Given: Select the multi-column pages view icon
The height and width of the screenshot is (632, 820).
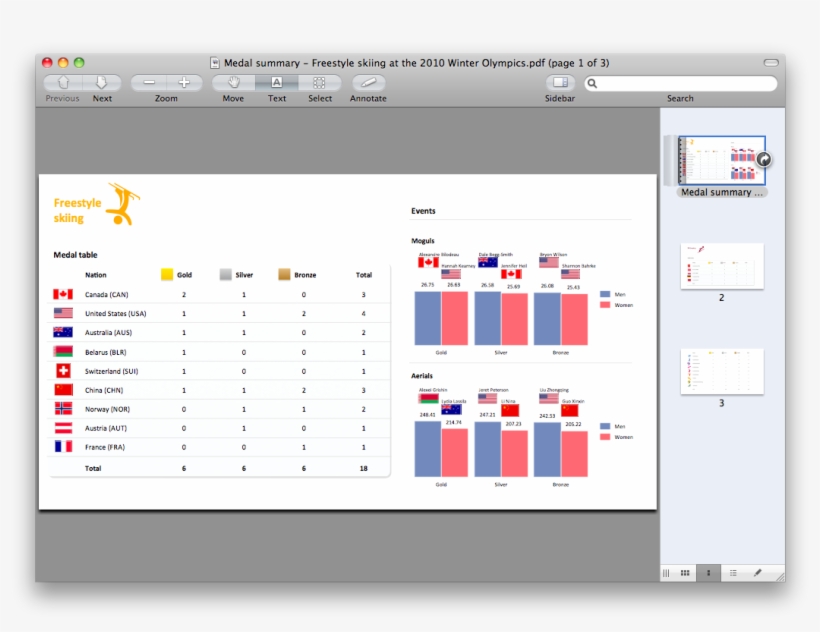Looking at the screenshot, I should pyautogui.click(x=667, y=573).
